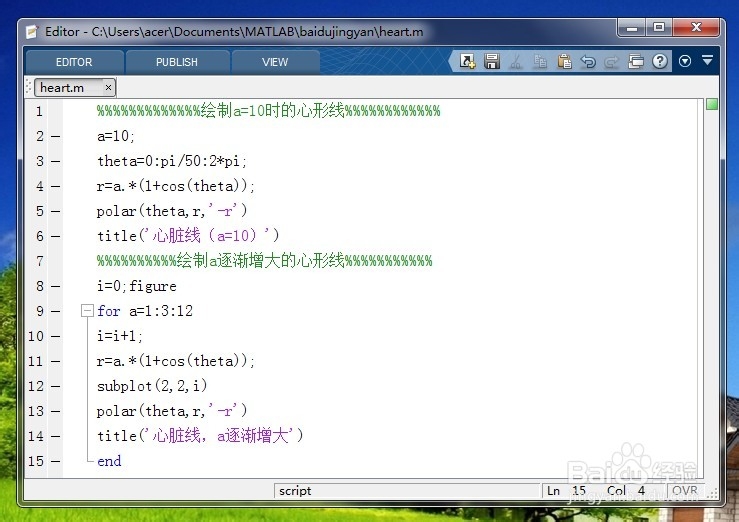Set breakpoint dash on line 3
The height and width of the screenshot is (522, 739).
tap(56, 162)
